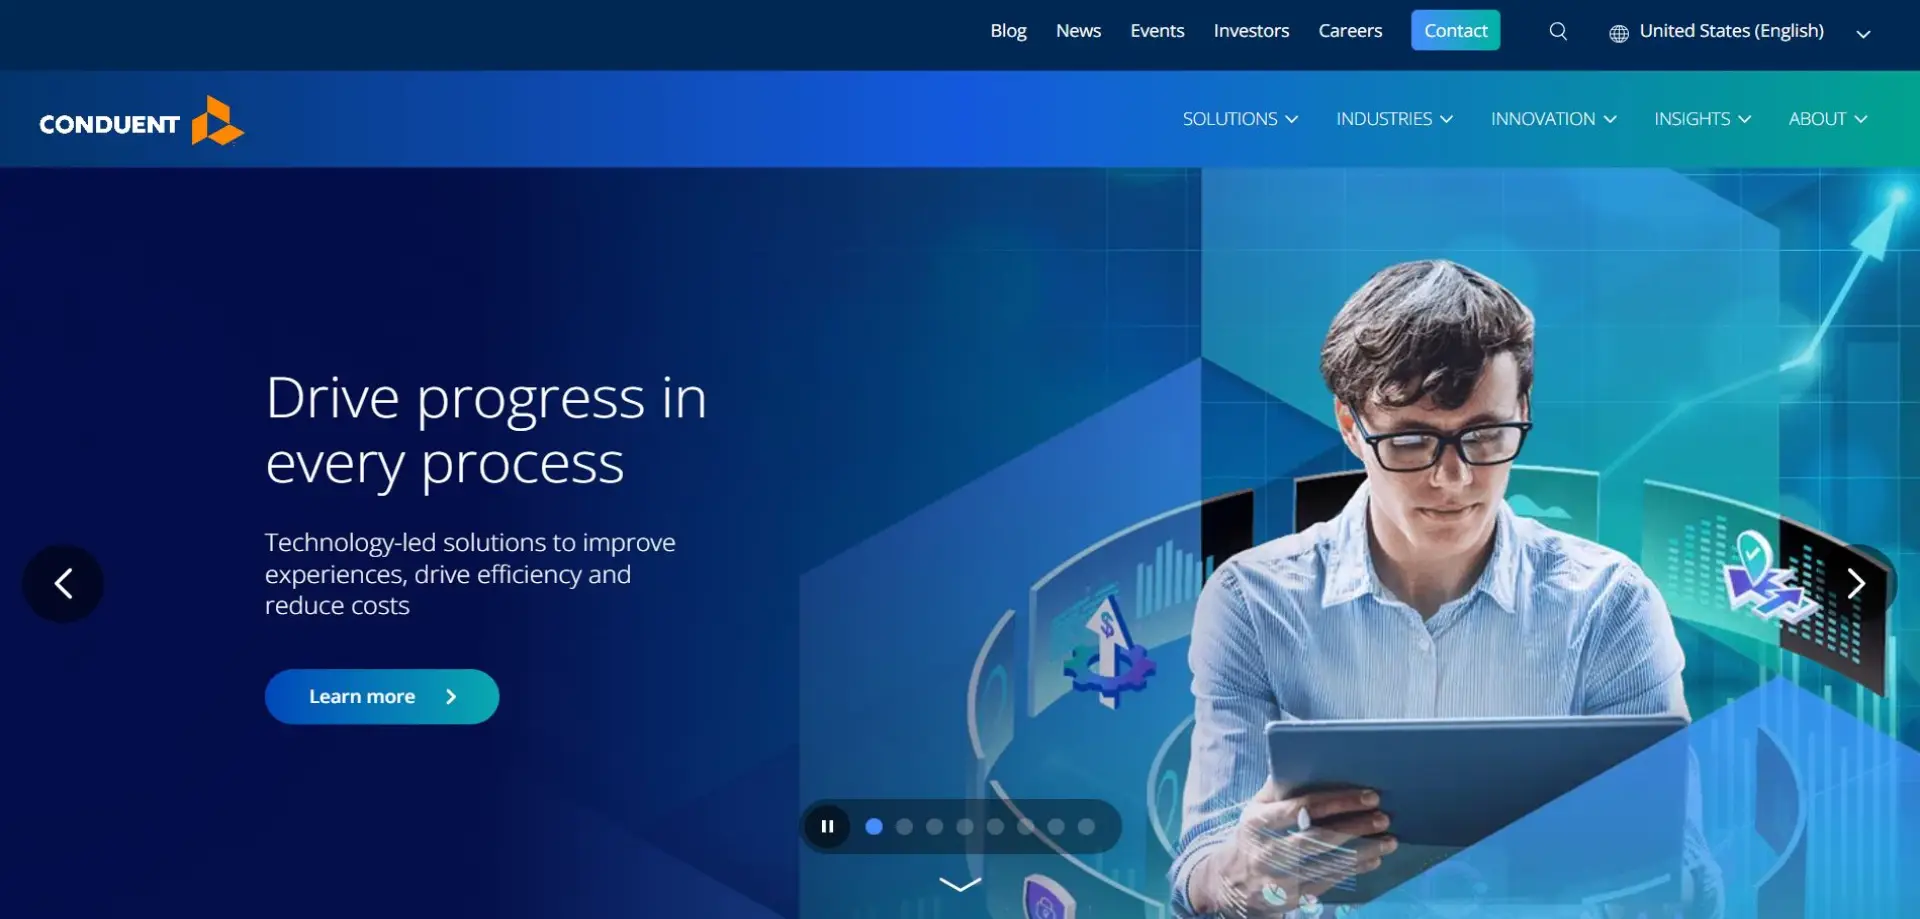Click the Contact button

(x=1455, y=30)
